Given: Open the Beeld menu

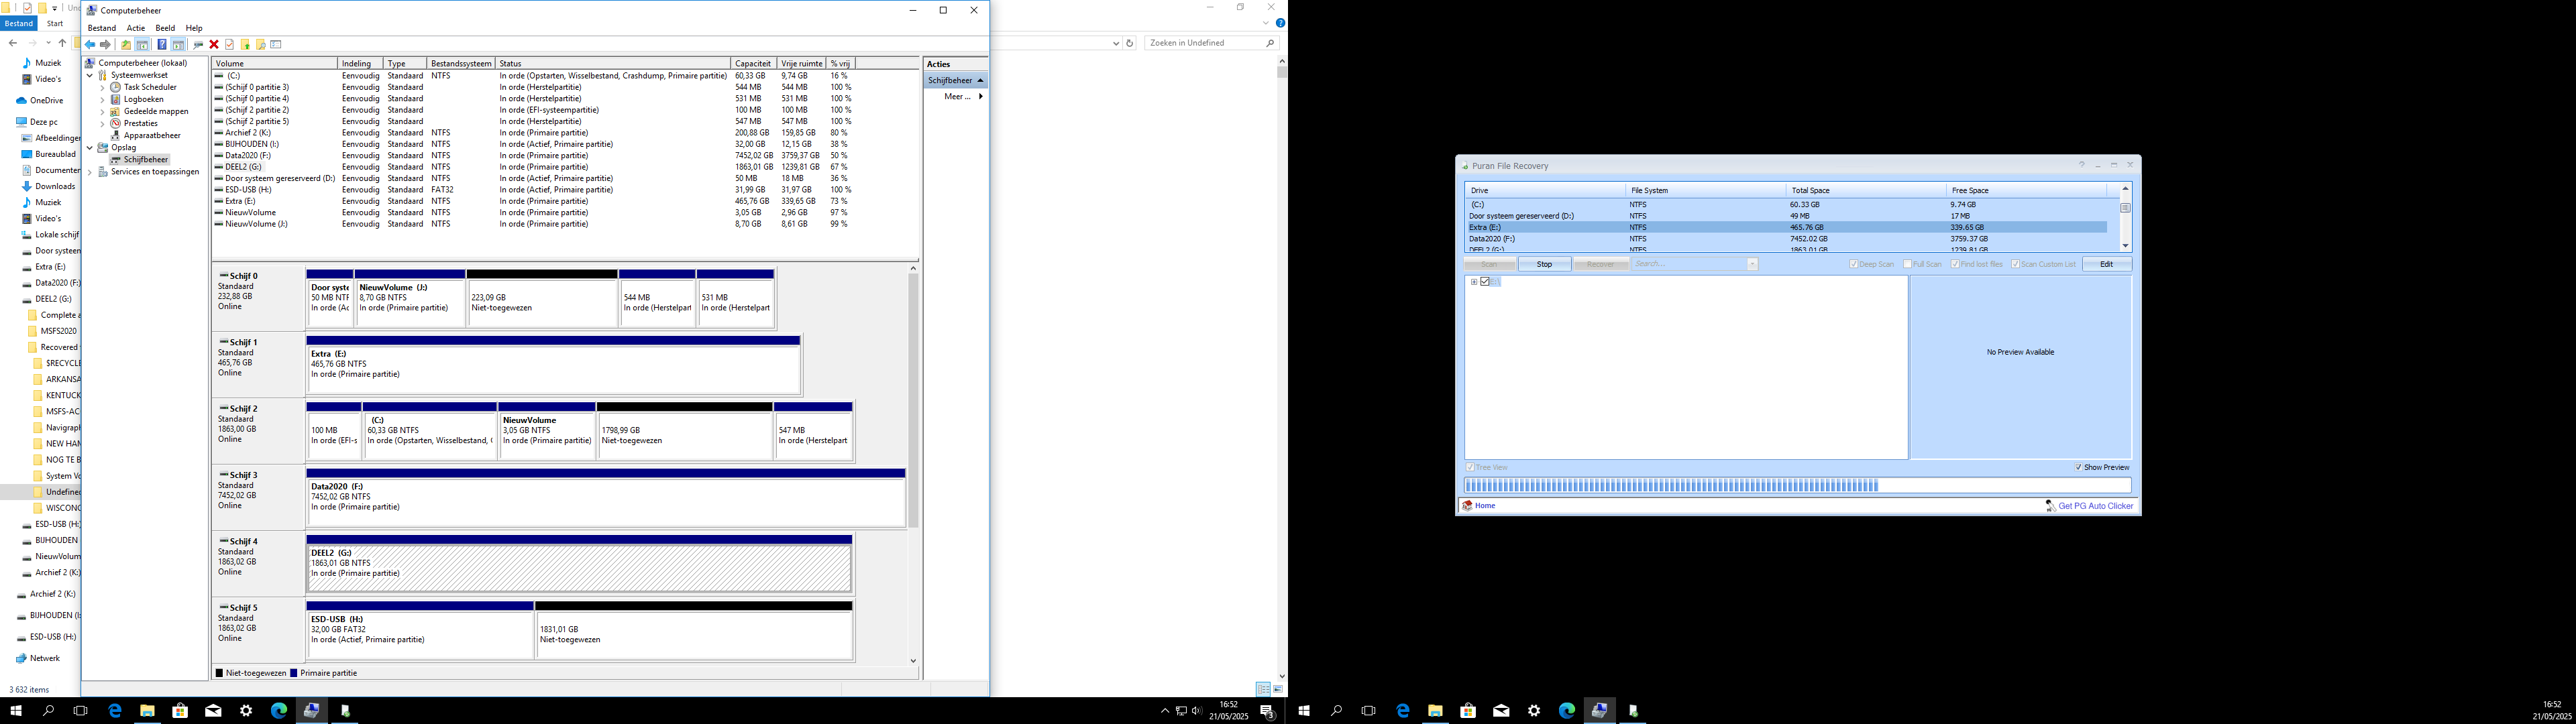Looking at the screenshot, I should (165, 28).
